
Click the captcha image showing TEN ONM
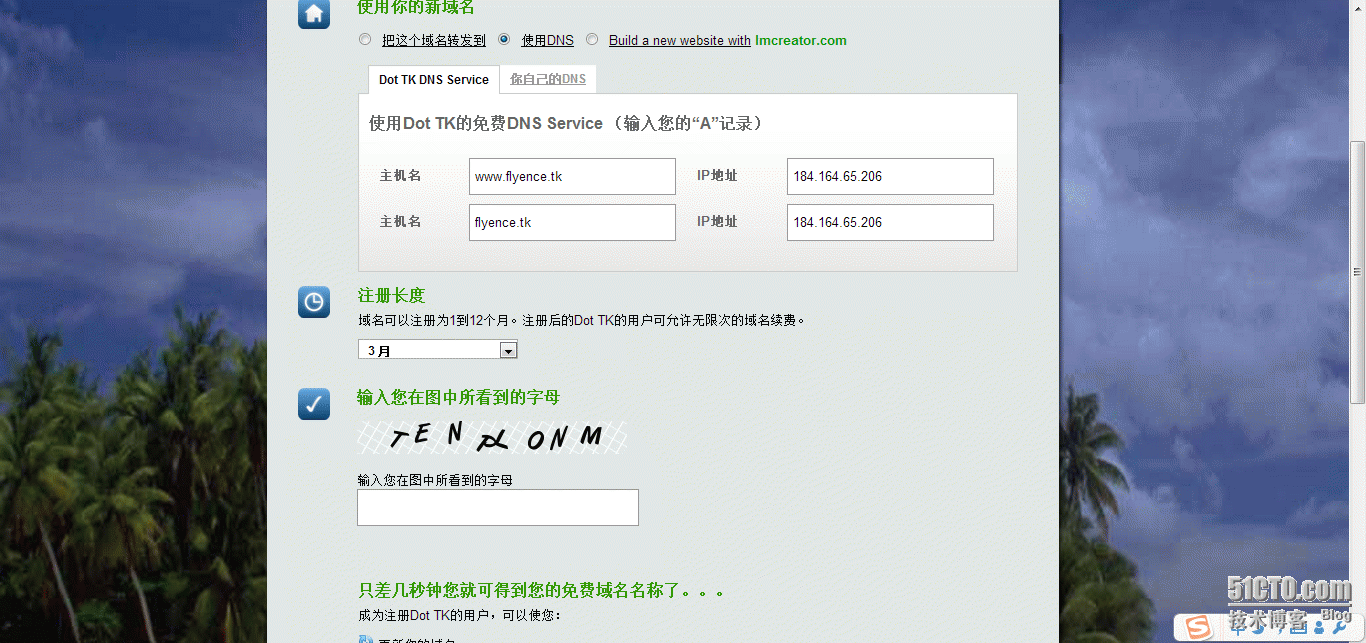(492, 437)
